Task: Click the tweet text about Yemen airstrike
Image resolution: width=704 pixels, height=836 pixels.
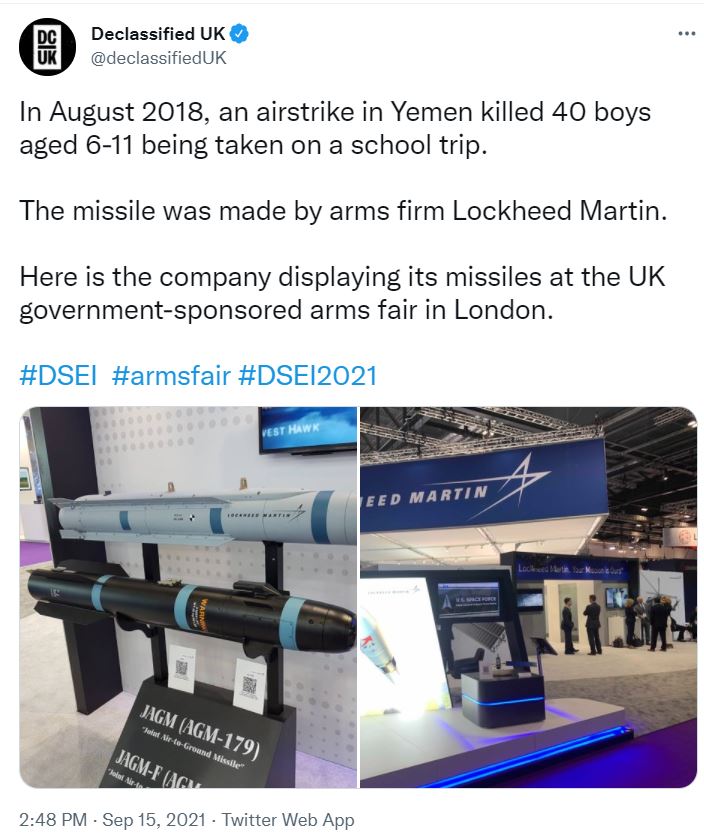Action: tap(335, 128)
